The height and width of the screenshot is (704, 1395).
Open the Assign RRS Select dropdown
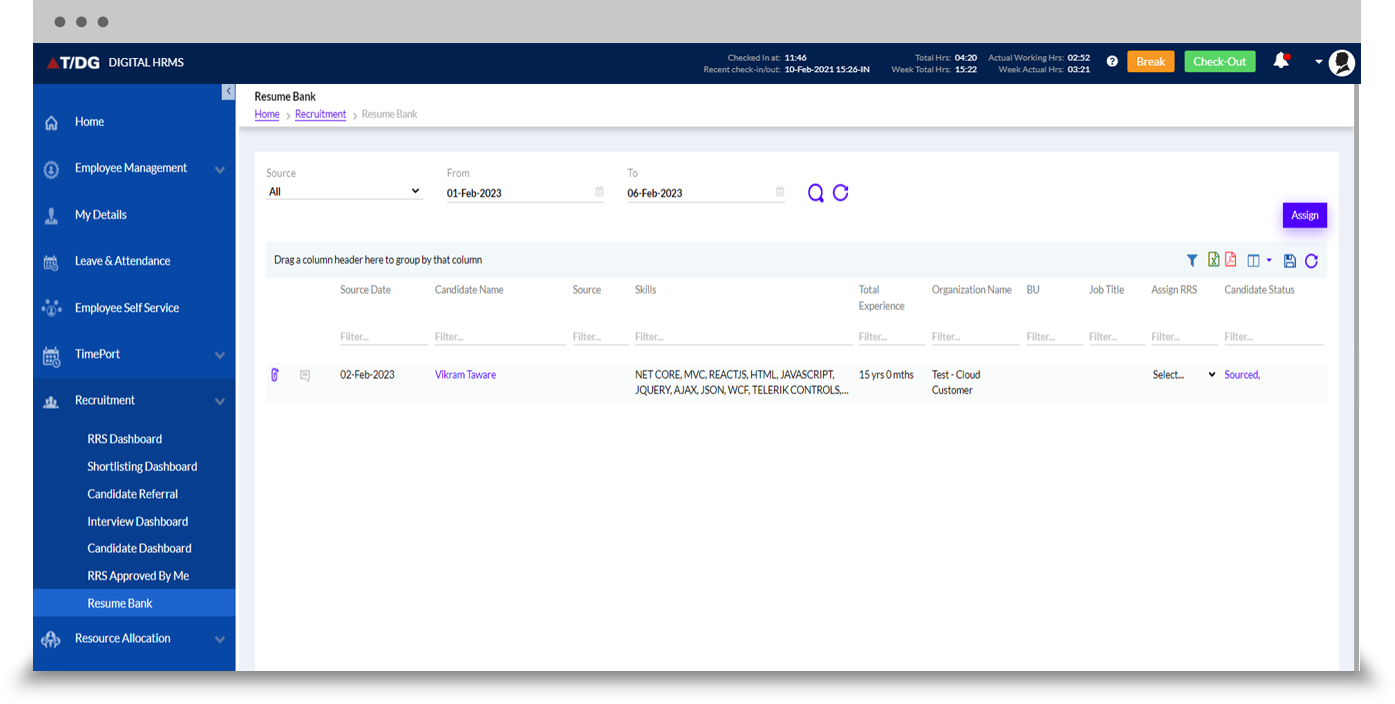click(1184, 375)
